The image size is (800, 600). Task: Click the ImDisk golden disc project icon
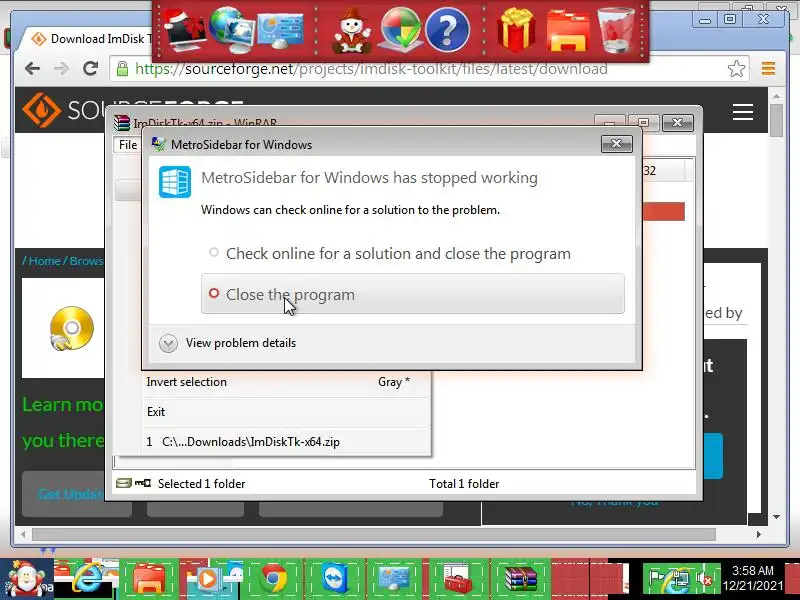pos(71,328)
